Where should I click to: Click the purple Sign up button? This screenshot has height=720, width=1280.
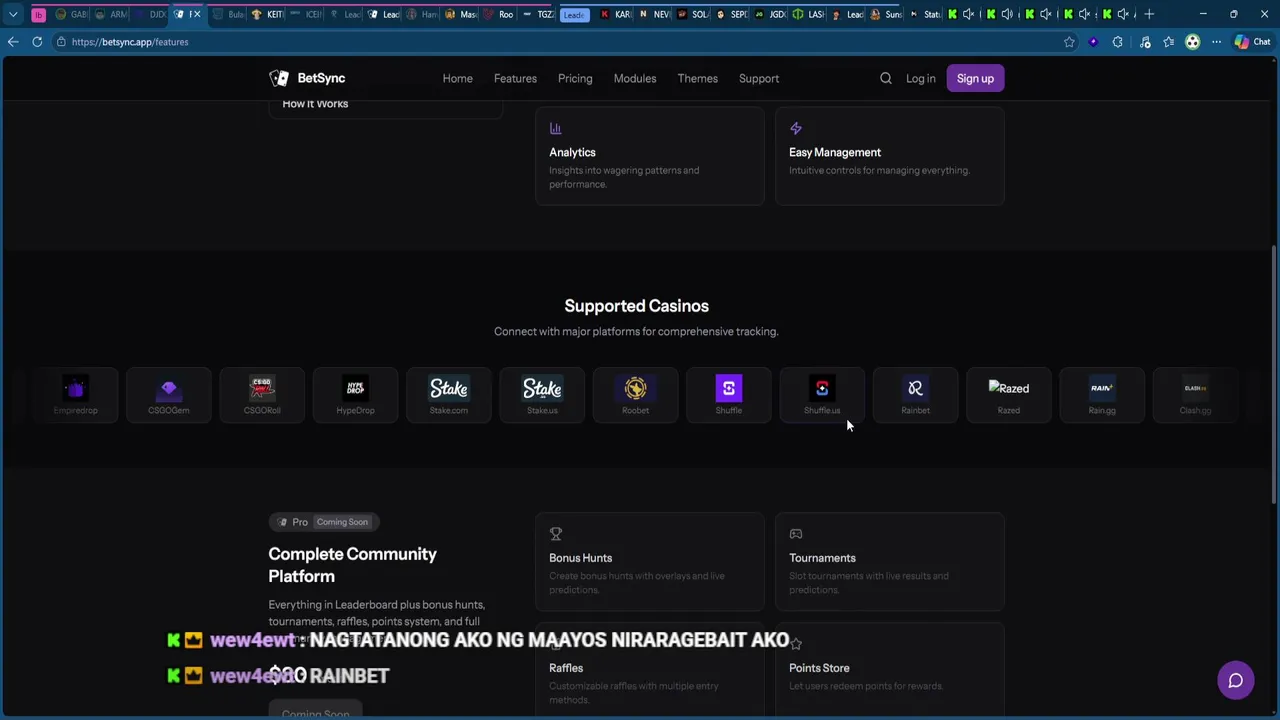[975, 78]
